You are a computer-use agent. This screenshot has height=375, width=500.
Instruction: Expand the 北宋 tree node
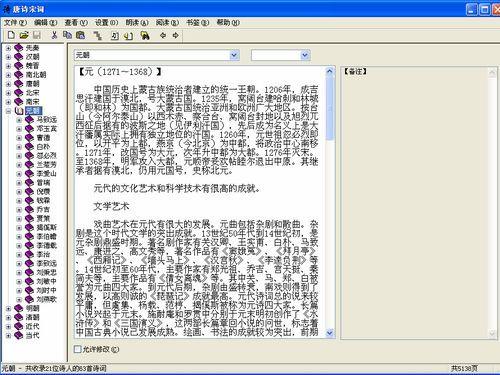(x=8, y=93)
